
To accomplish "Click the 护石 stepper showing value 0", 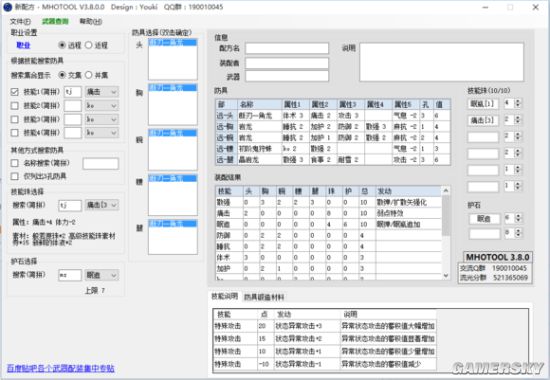I will point(518,233).
